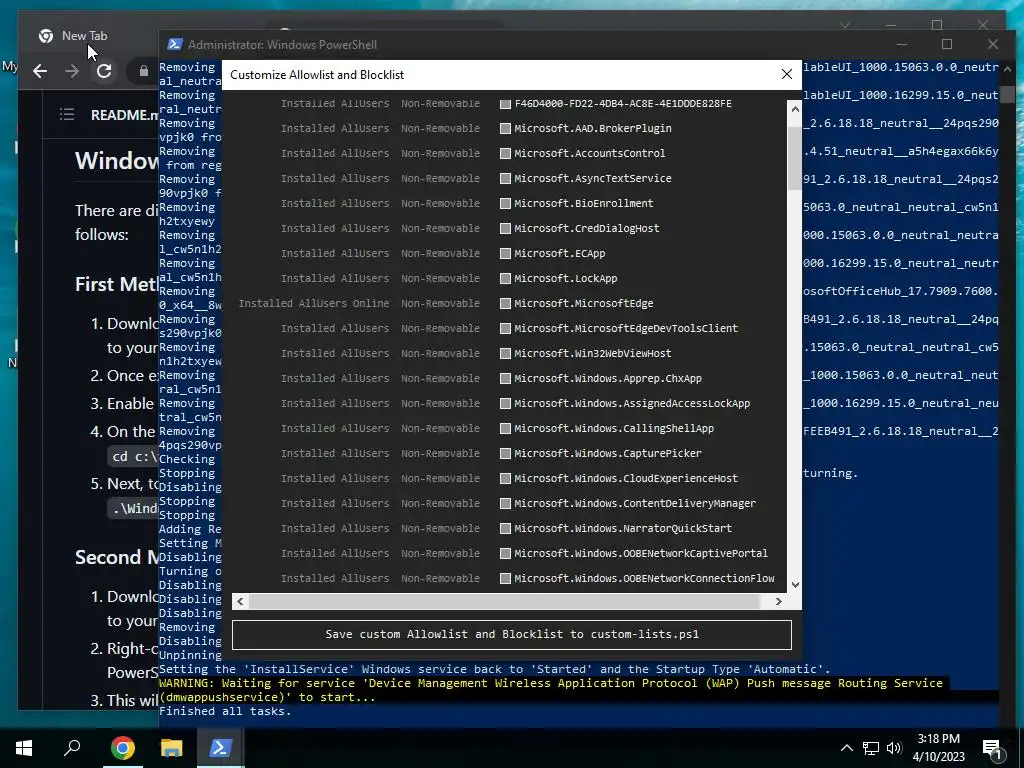The height and width of the screenshot is (768, 1024).
Task: Open File Explorer from the taskbar
Action: click(171, 748)
